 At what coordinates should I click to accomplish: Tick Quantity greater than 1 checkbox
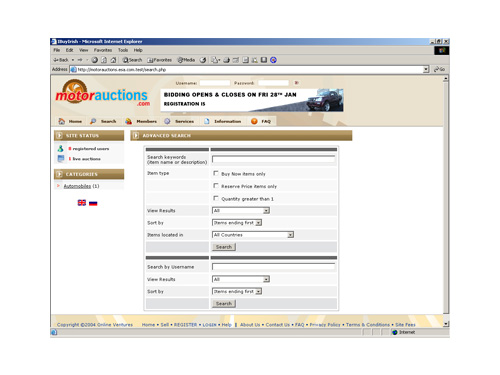point(216,198)
